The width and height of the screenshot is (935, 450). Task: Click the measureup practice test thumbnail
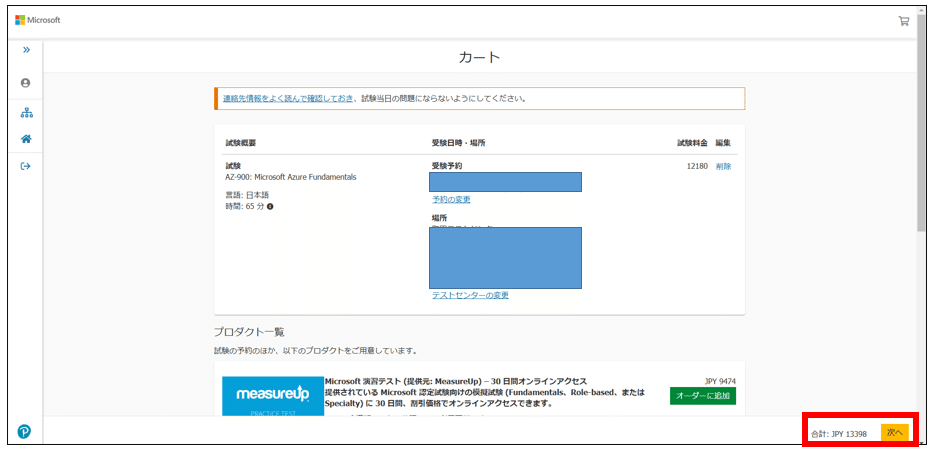pyautogui.click(x=273, y=396)
